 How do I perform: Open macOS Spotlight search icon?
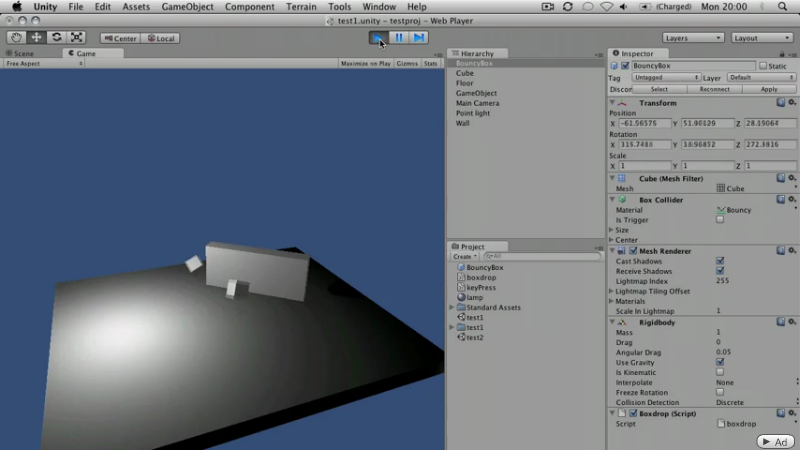782,7
